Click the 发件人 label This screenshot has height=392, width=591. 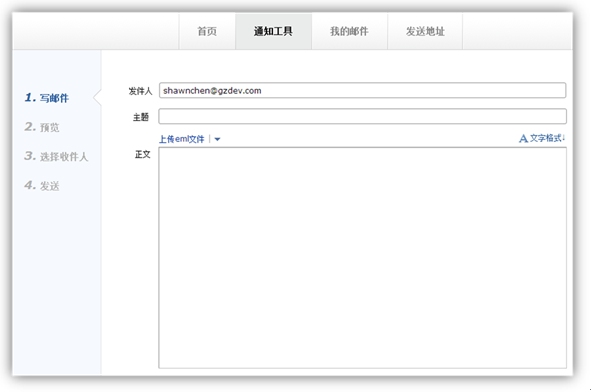click(140, 91)
